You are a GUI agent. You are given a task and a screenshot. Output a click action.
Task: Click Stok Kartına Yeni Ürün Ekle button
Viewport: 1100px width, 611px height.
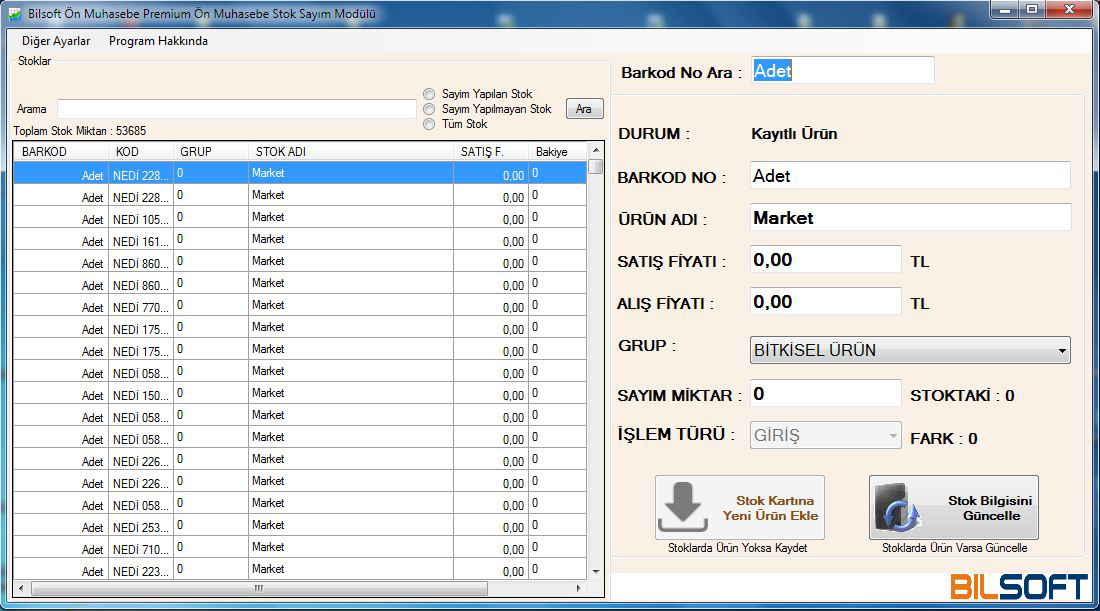pos(739,507)
